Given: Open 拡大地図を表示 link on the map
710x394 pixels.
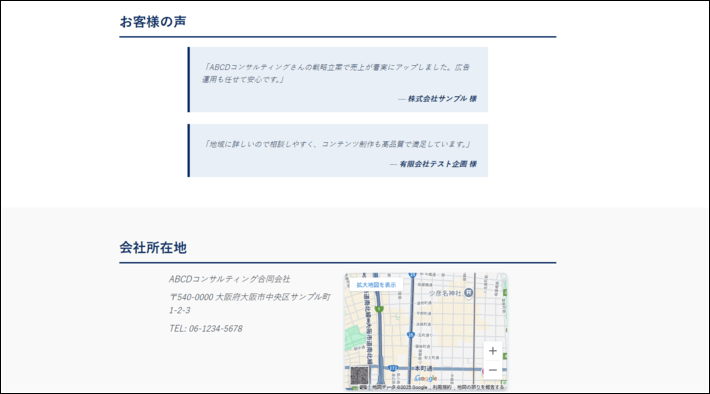Looking at the screenshot, I should tap(376, 285).
